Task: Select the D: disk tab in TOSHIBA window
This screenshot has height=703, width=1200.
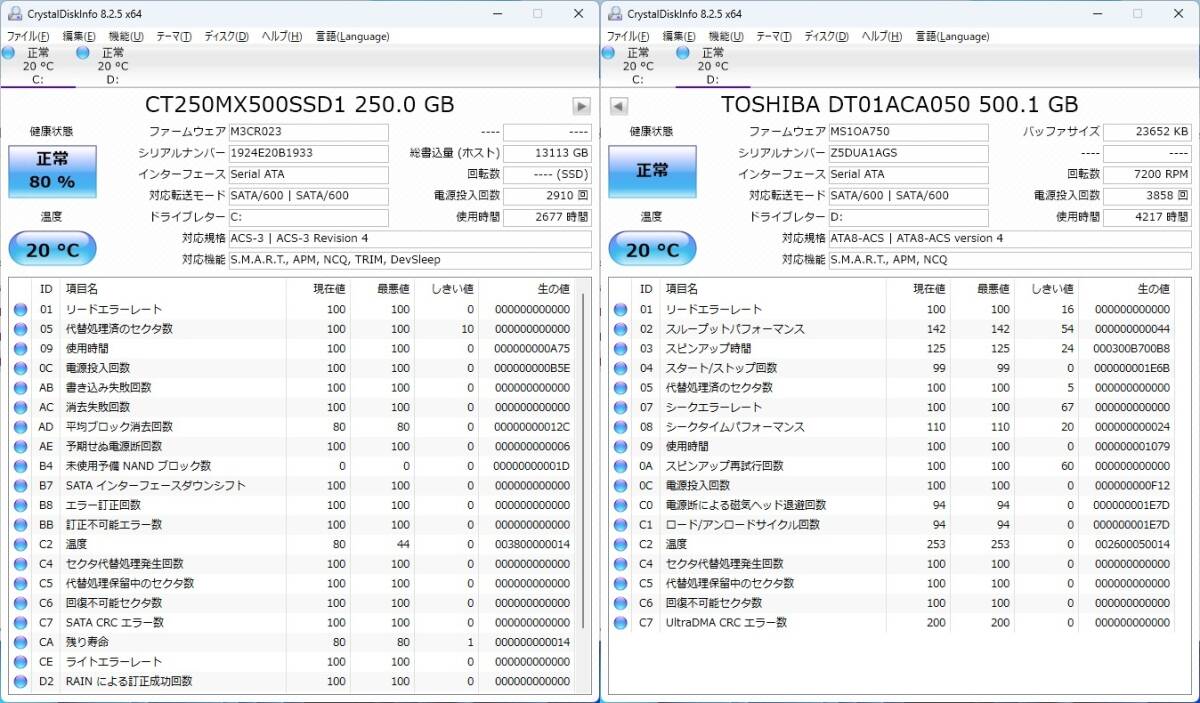Action: tap(712, 66)
